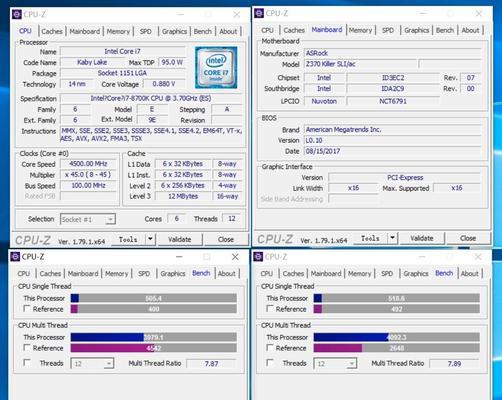Click Multi Thread Ratio value 7.89
This screenshot has height=400, width=502.
click(x=454, y=363)
